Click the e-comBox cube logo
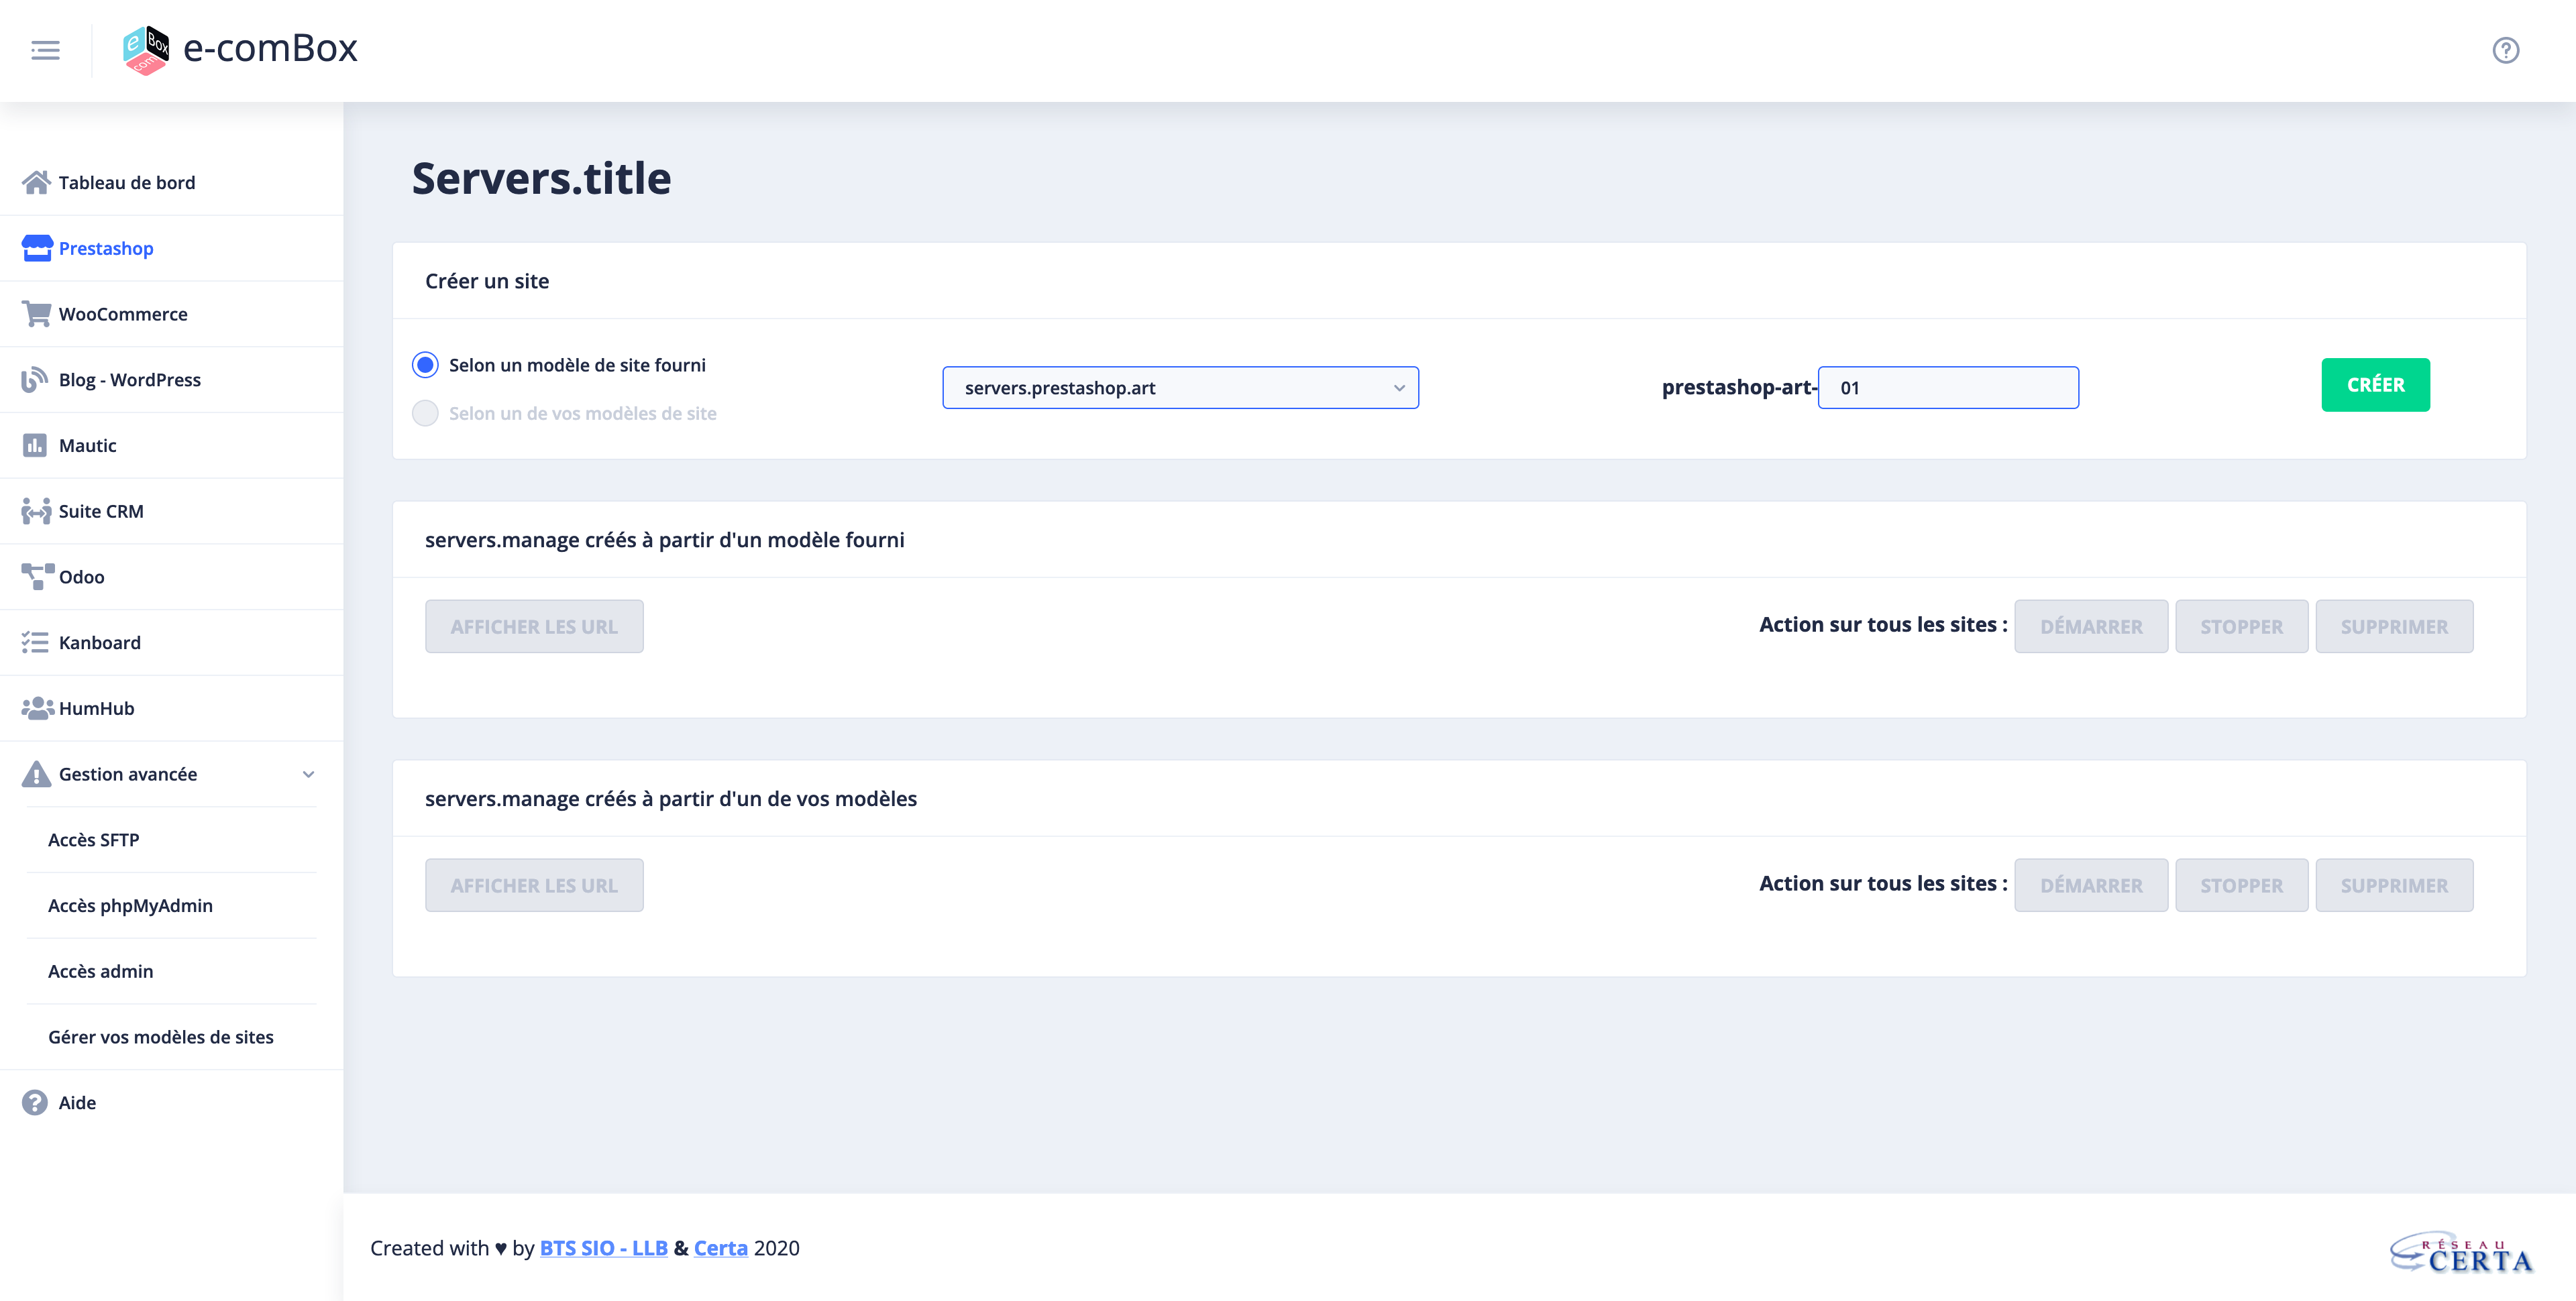This screenshot has height=1301, width=2576. coord(146,50)
